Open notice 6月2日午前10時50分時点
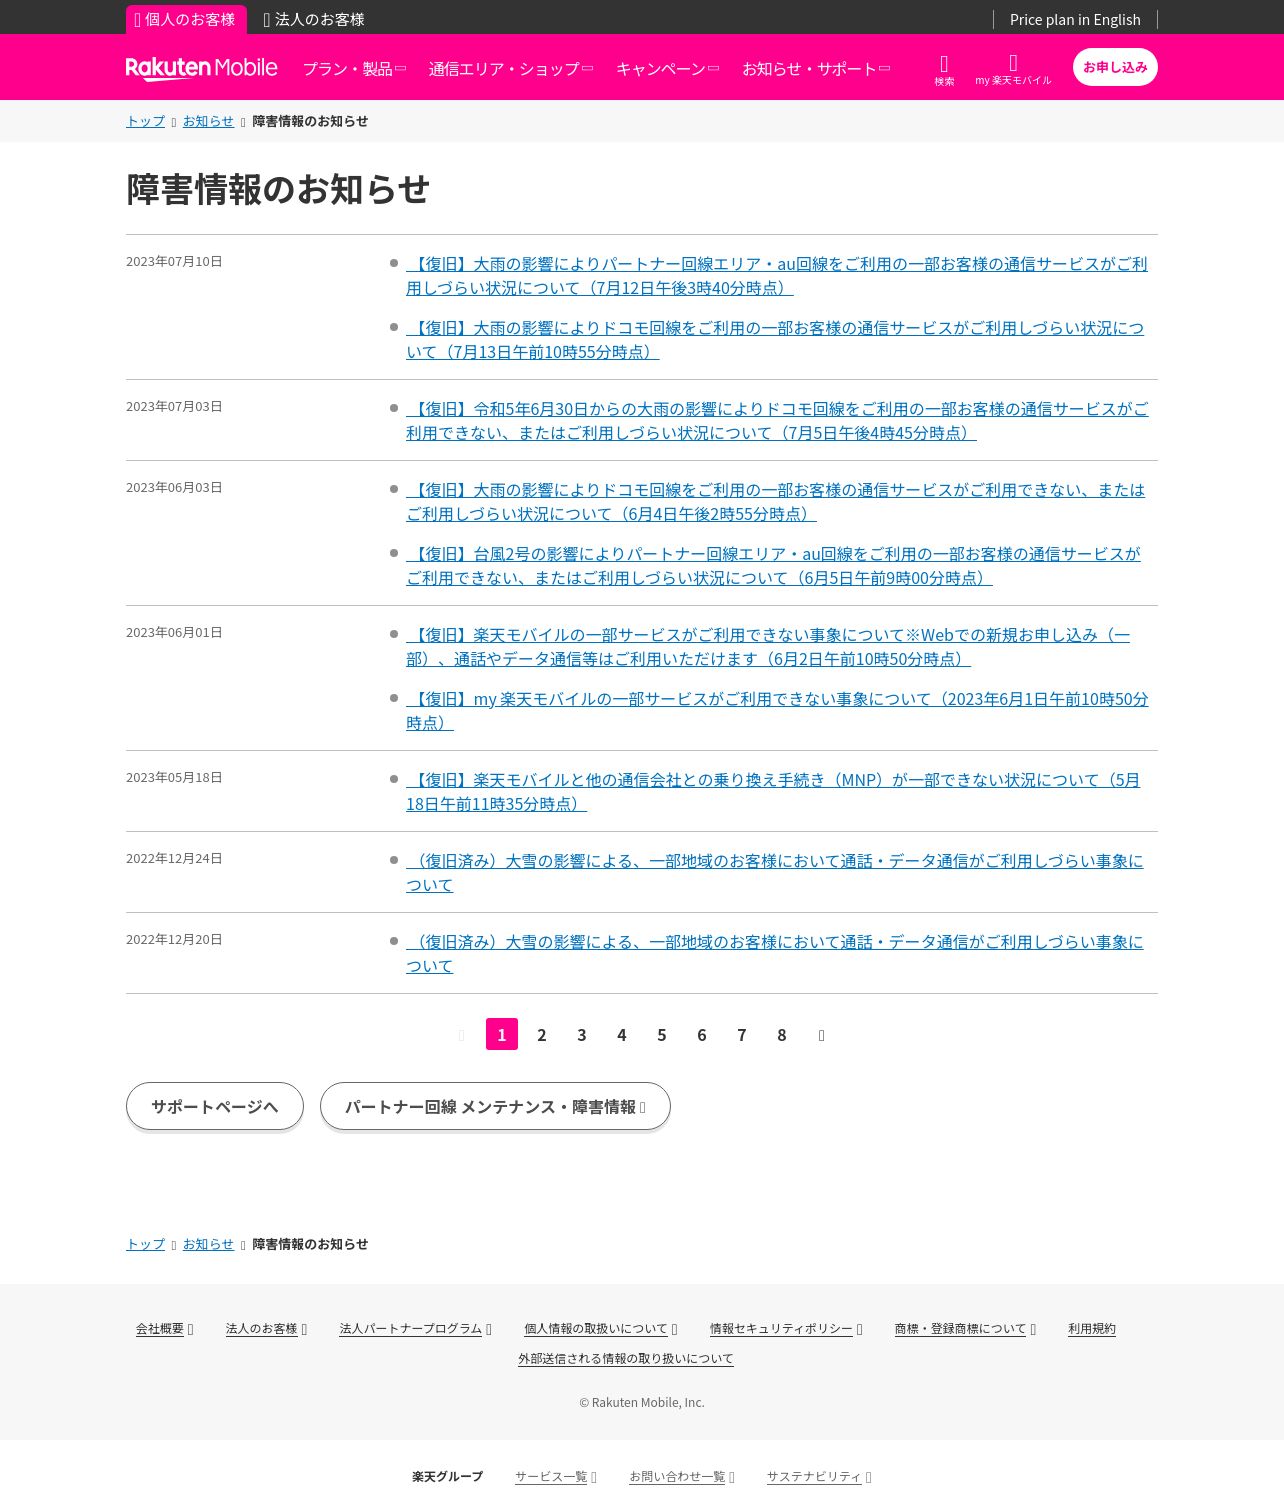Viewport: 1284px width, 1501px height. coord(768,647)
